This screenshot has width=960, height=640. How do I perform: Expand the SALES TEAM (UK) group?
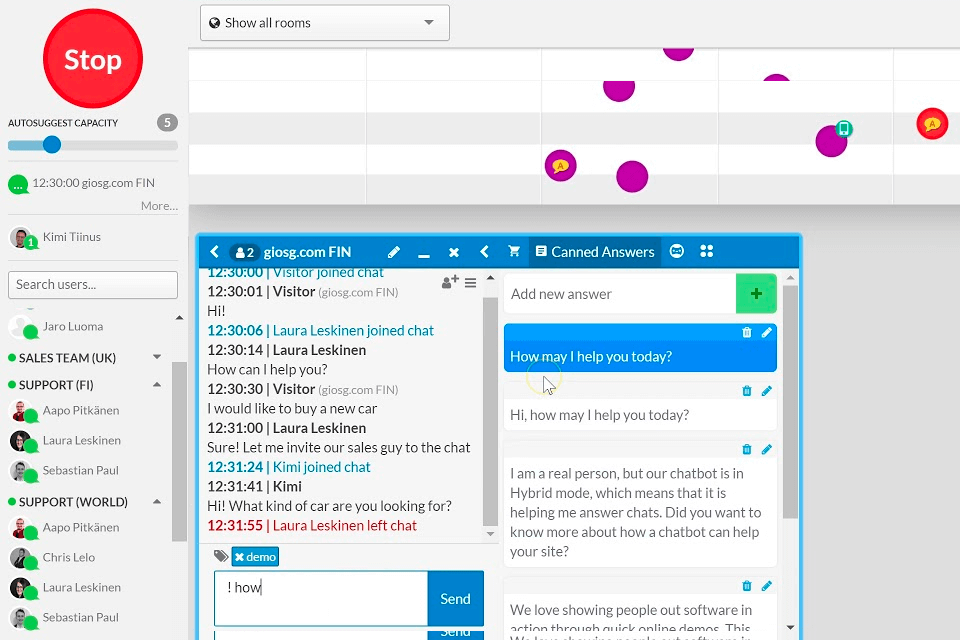tap(156, 357)
